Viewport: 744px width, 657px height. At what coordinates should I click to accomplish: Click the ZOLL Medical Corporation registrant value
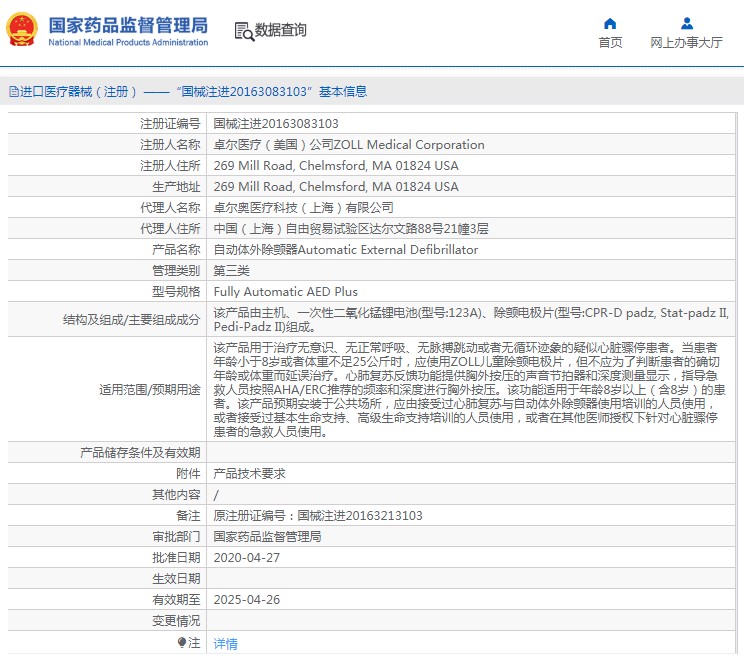(x=349, y=145)
